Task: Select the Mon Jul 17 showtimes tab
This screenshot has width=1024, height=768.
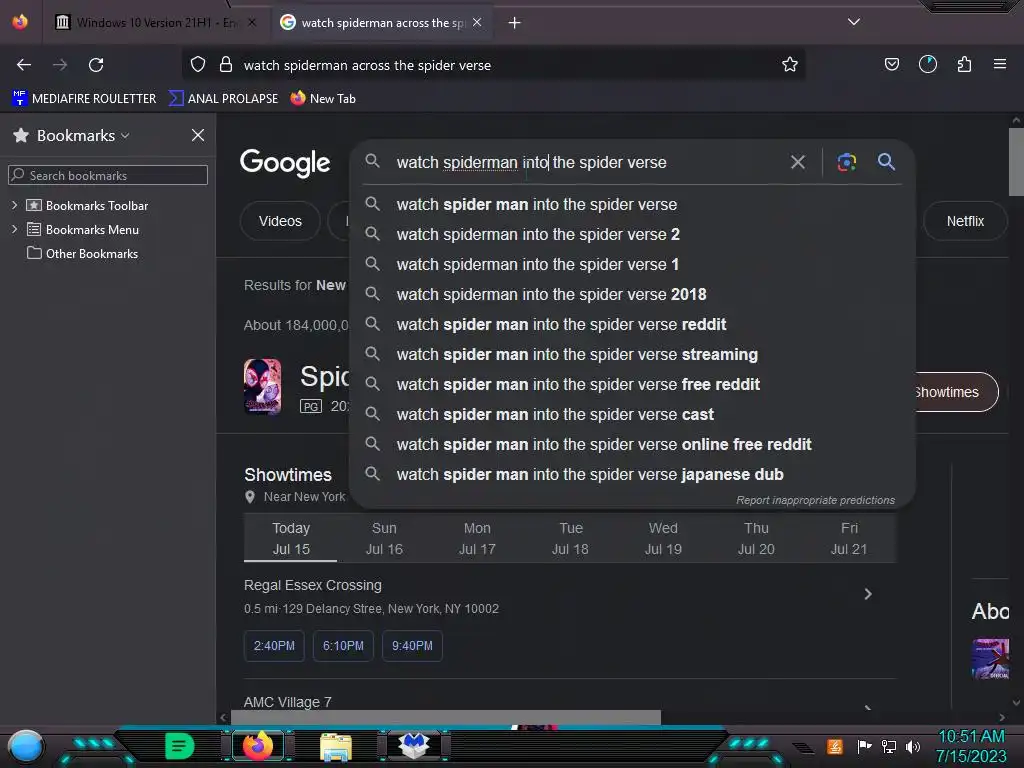Action: 477,538
